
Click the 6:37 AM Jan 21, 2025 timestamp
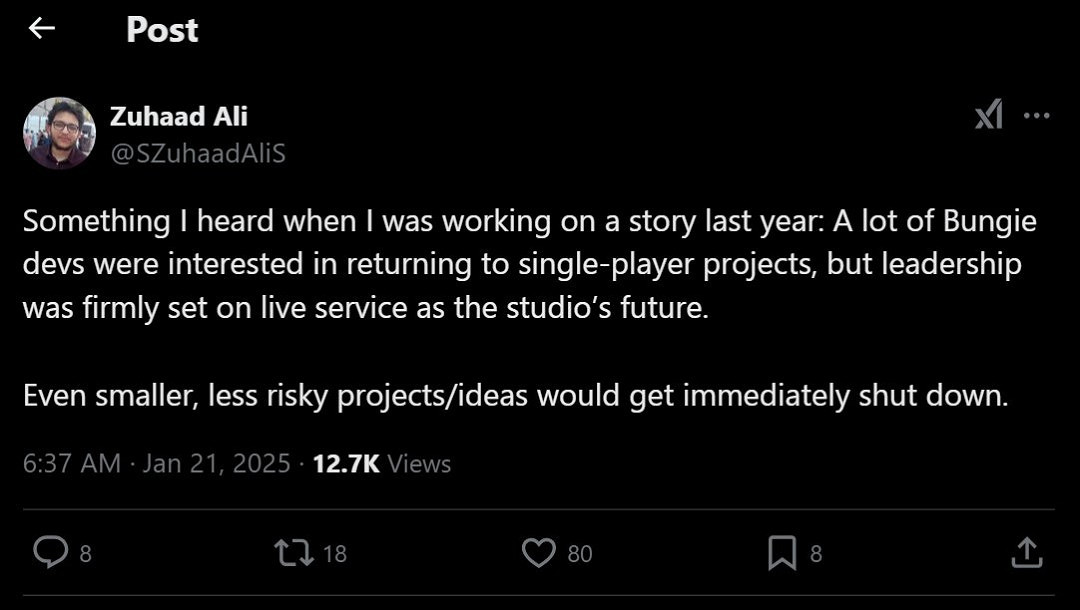point(156,464)
